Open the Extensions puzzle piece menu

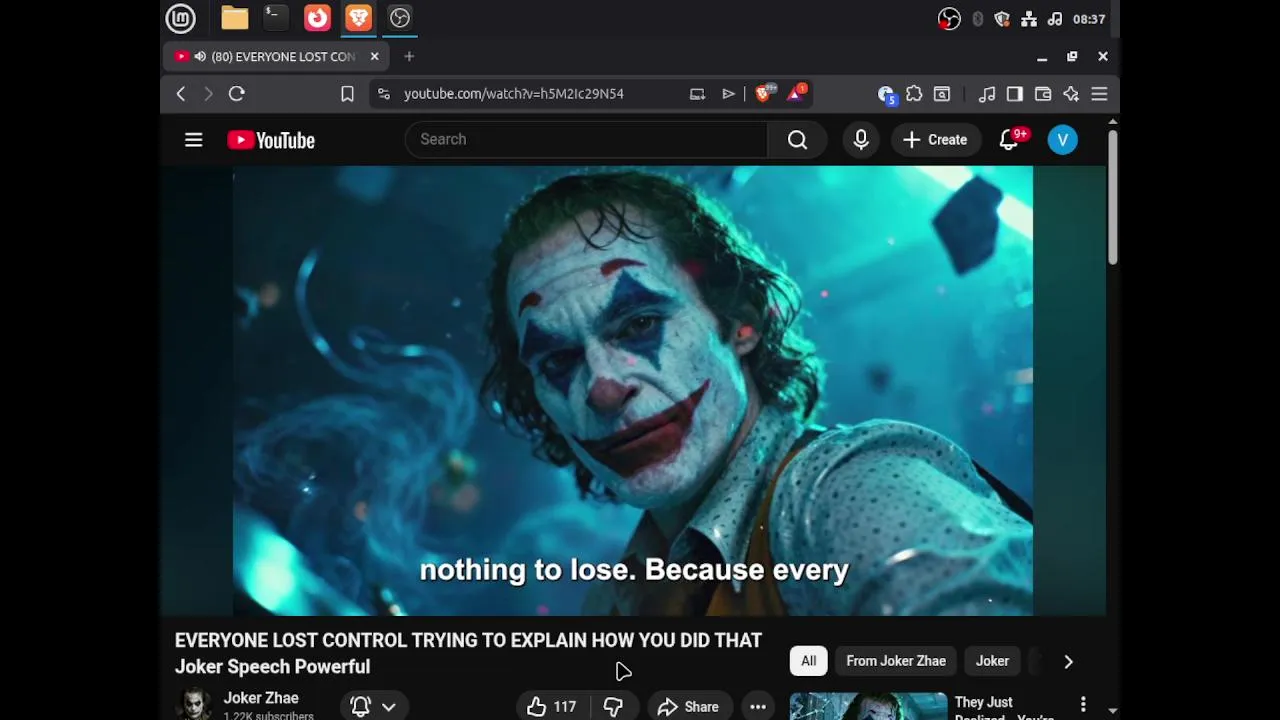click(914, 94)
